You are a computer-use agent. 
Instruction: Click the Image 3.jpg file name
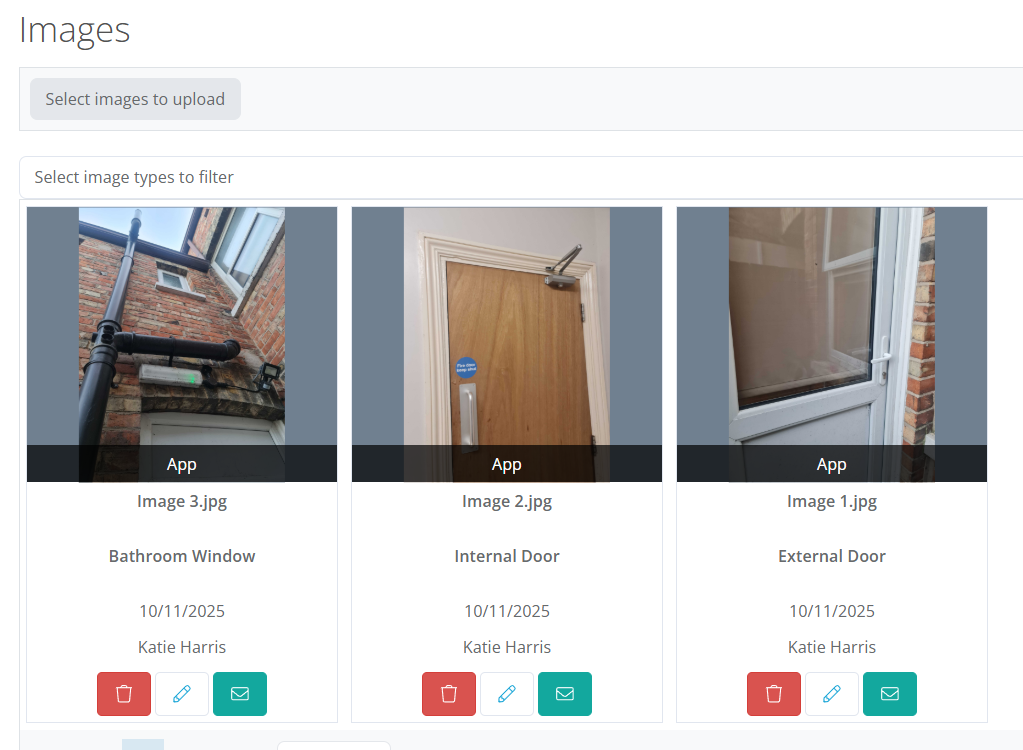182,502
